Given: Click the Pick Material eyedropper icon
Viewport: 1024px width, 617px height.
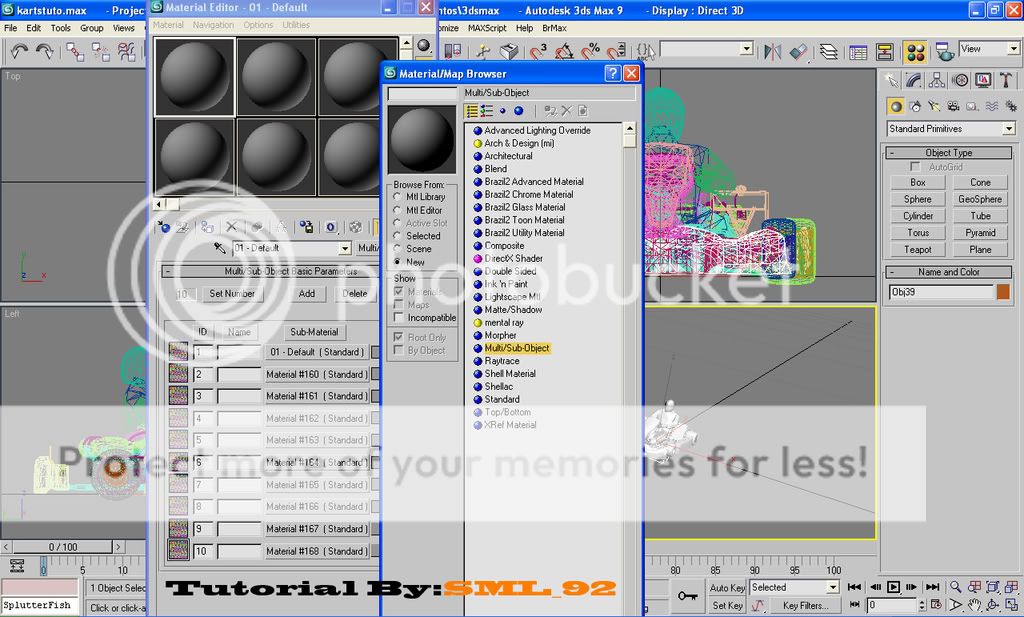Looking at the screenshot, I should (x=219, y=248).
